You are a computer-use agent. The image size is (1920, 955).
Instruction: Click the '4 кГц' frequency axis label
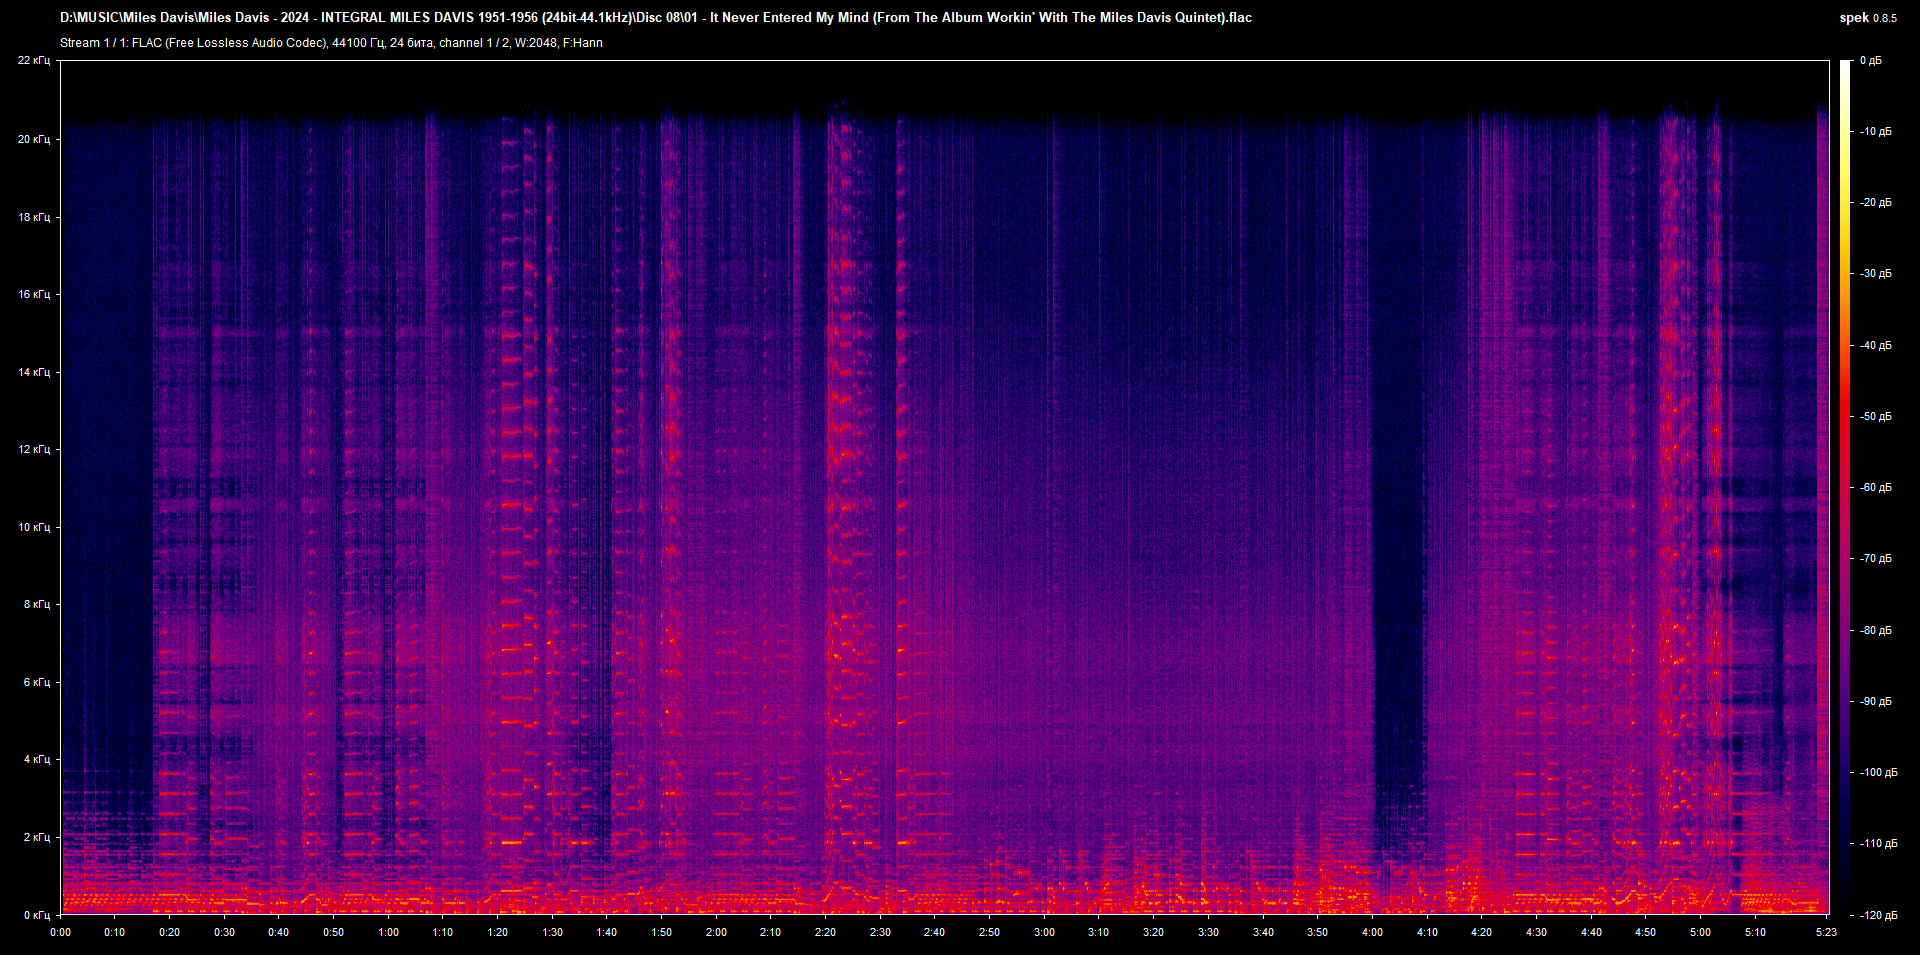(37, 759)
